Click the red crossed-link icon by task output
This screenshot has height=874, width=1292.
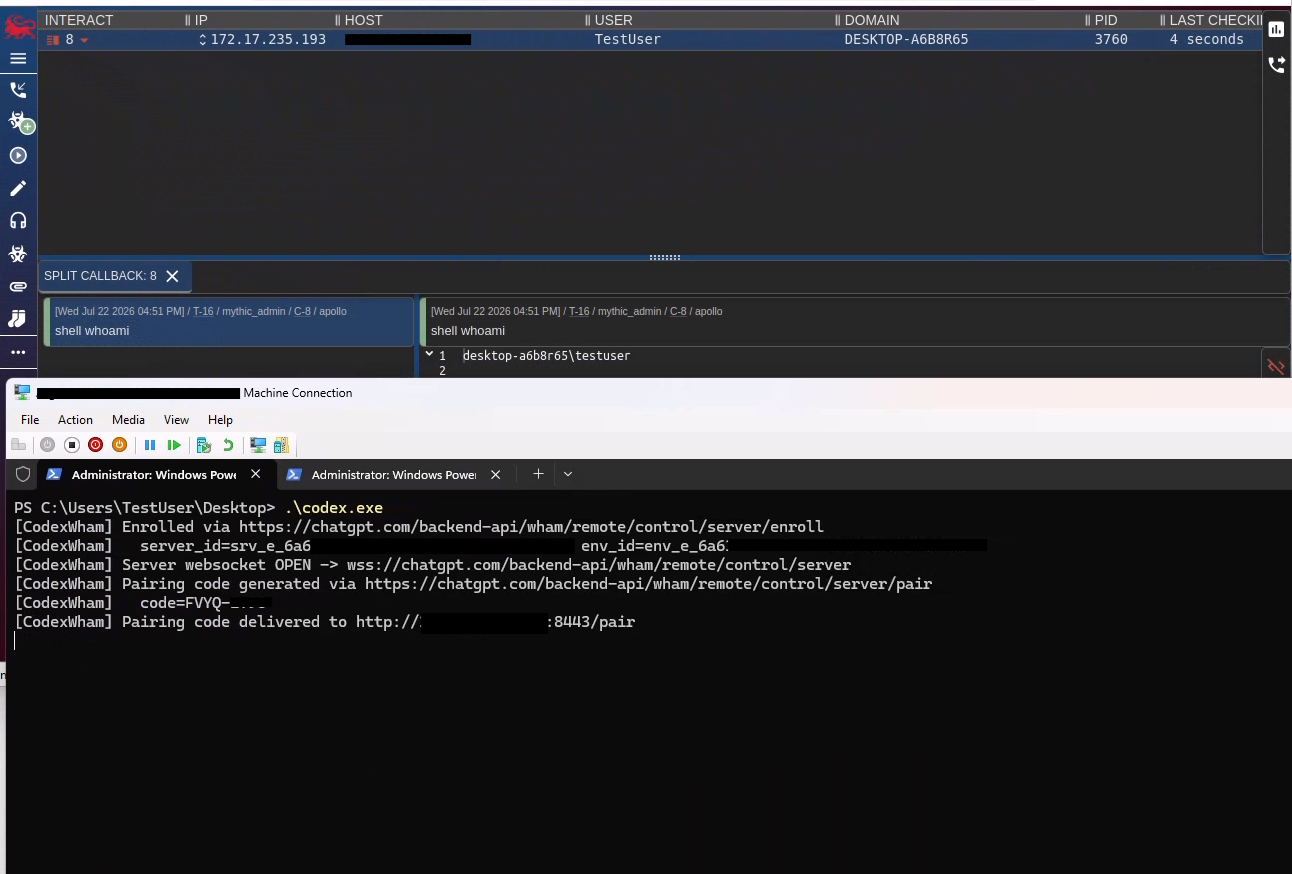1275,367
